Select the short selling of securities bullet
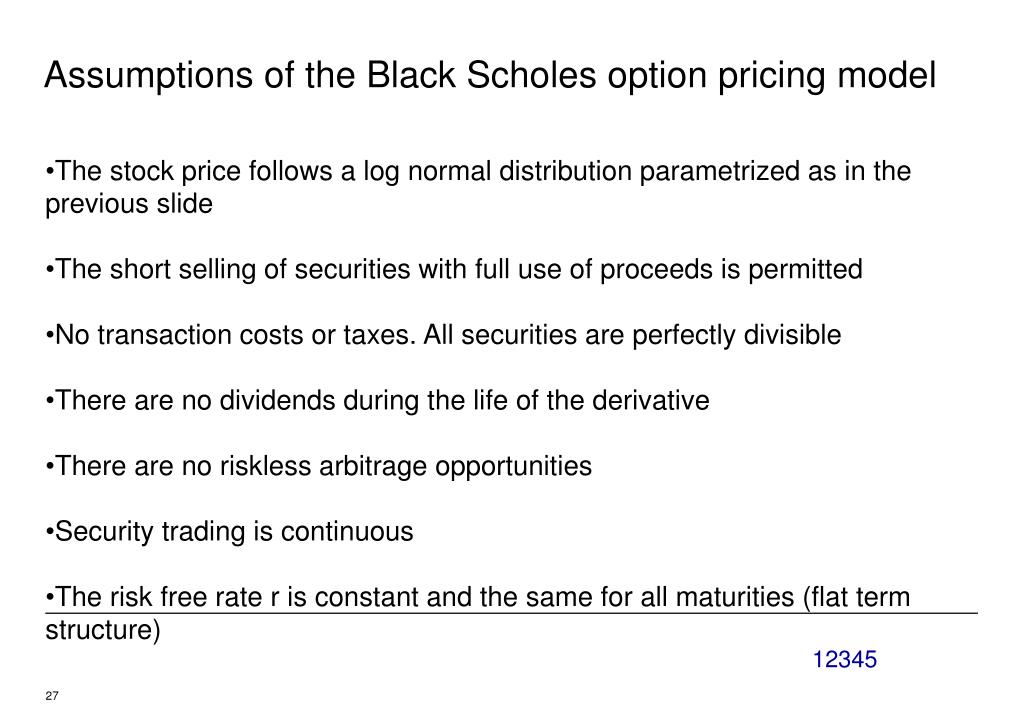This screenshot has height=708, width=1023. (x=454, y=269)
